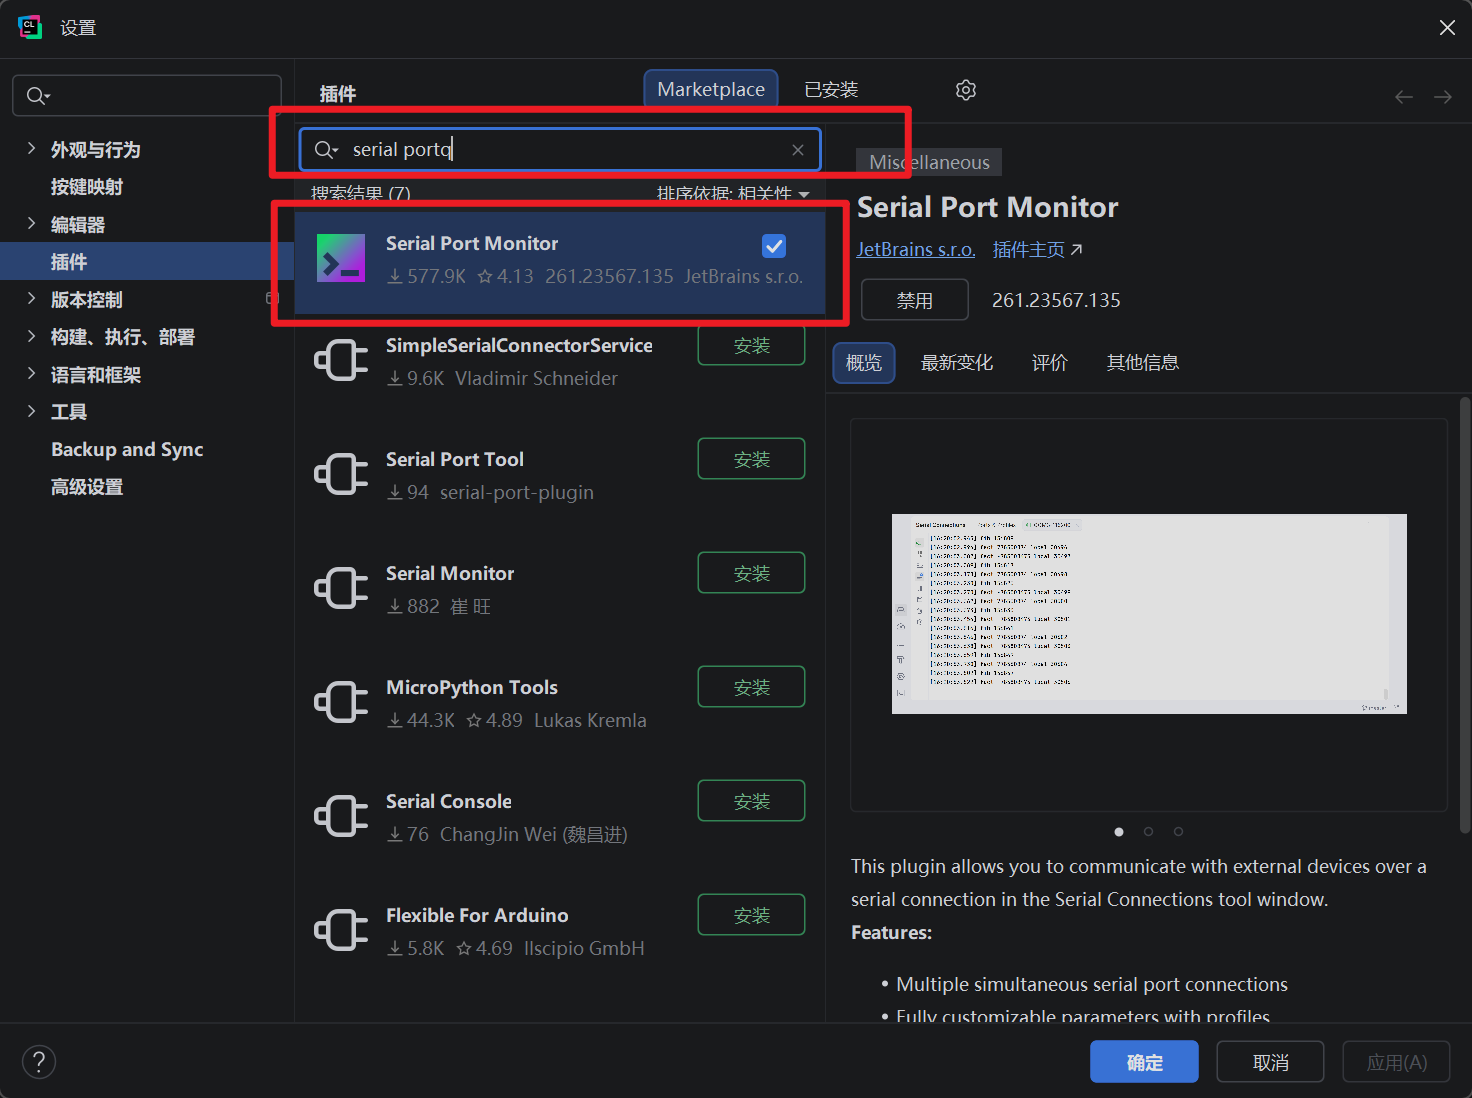The image size is (1472, 1098).
Task: Open the help question mark button
Action: 39,1062
